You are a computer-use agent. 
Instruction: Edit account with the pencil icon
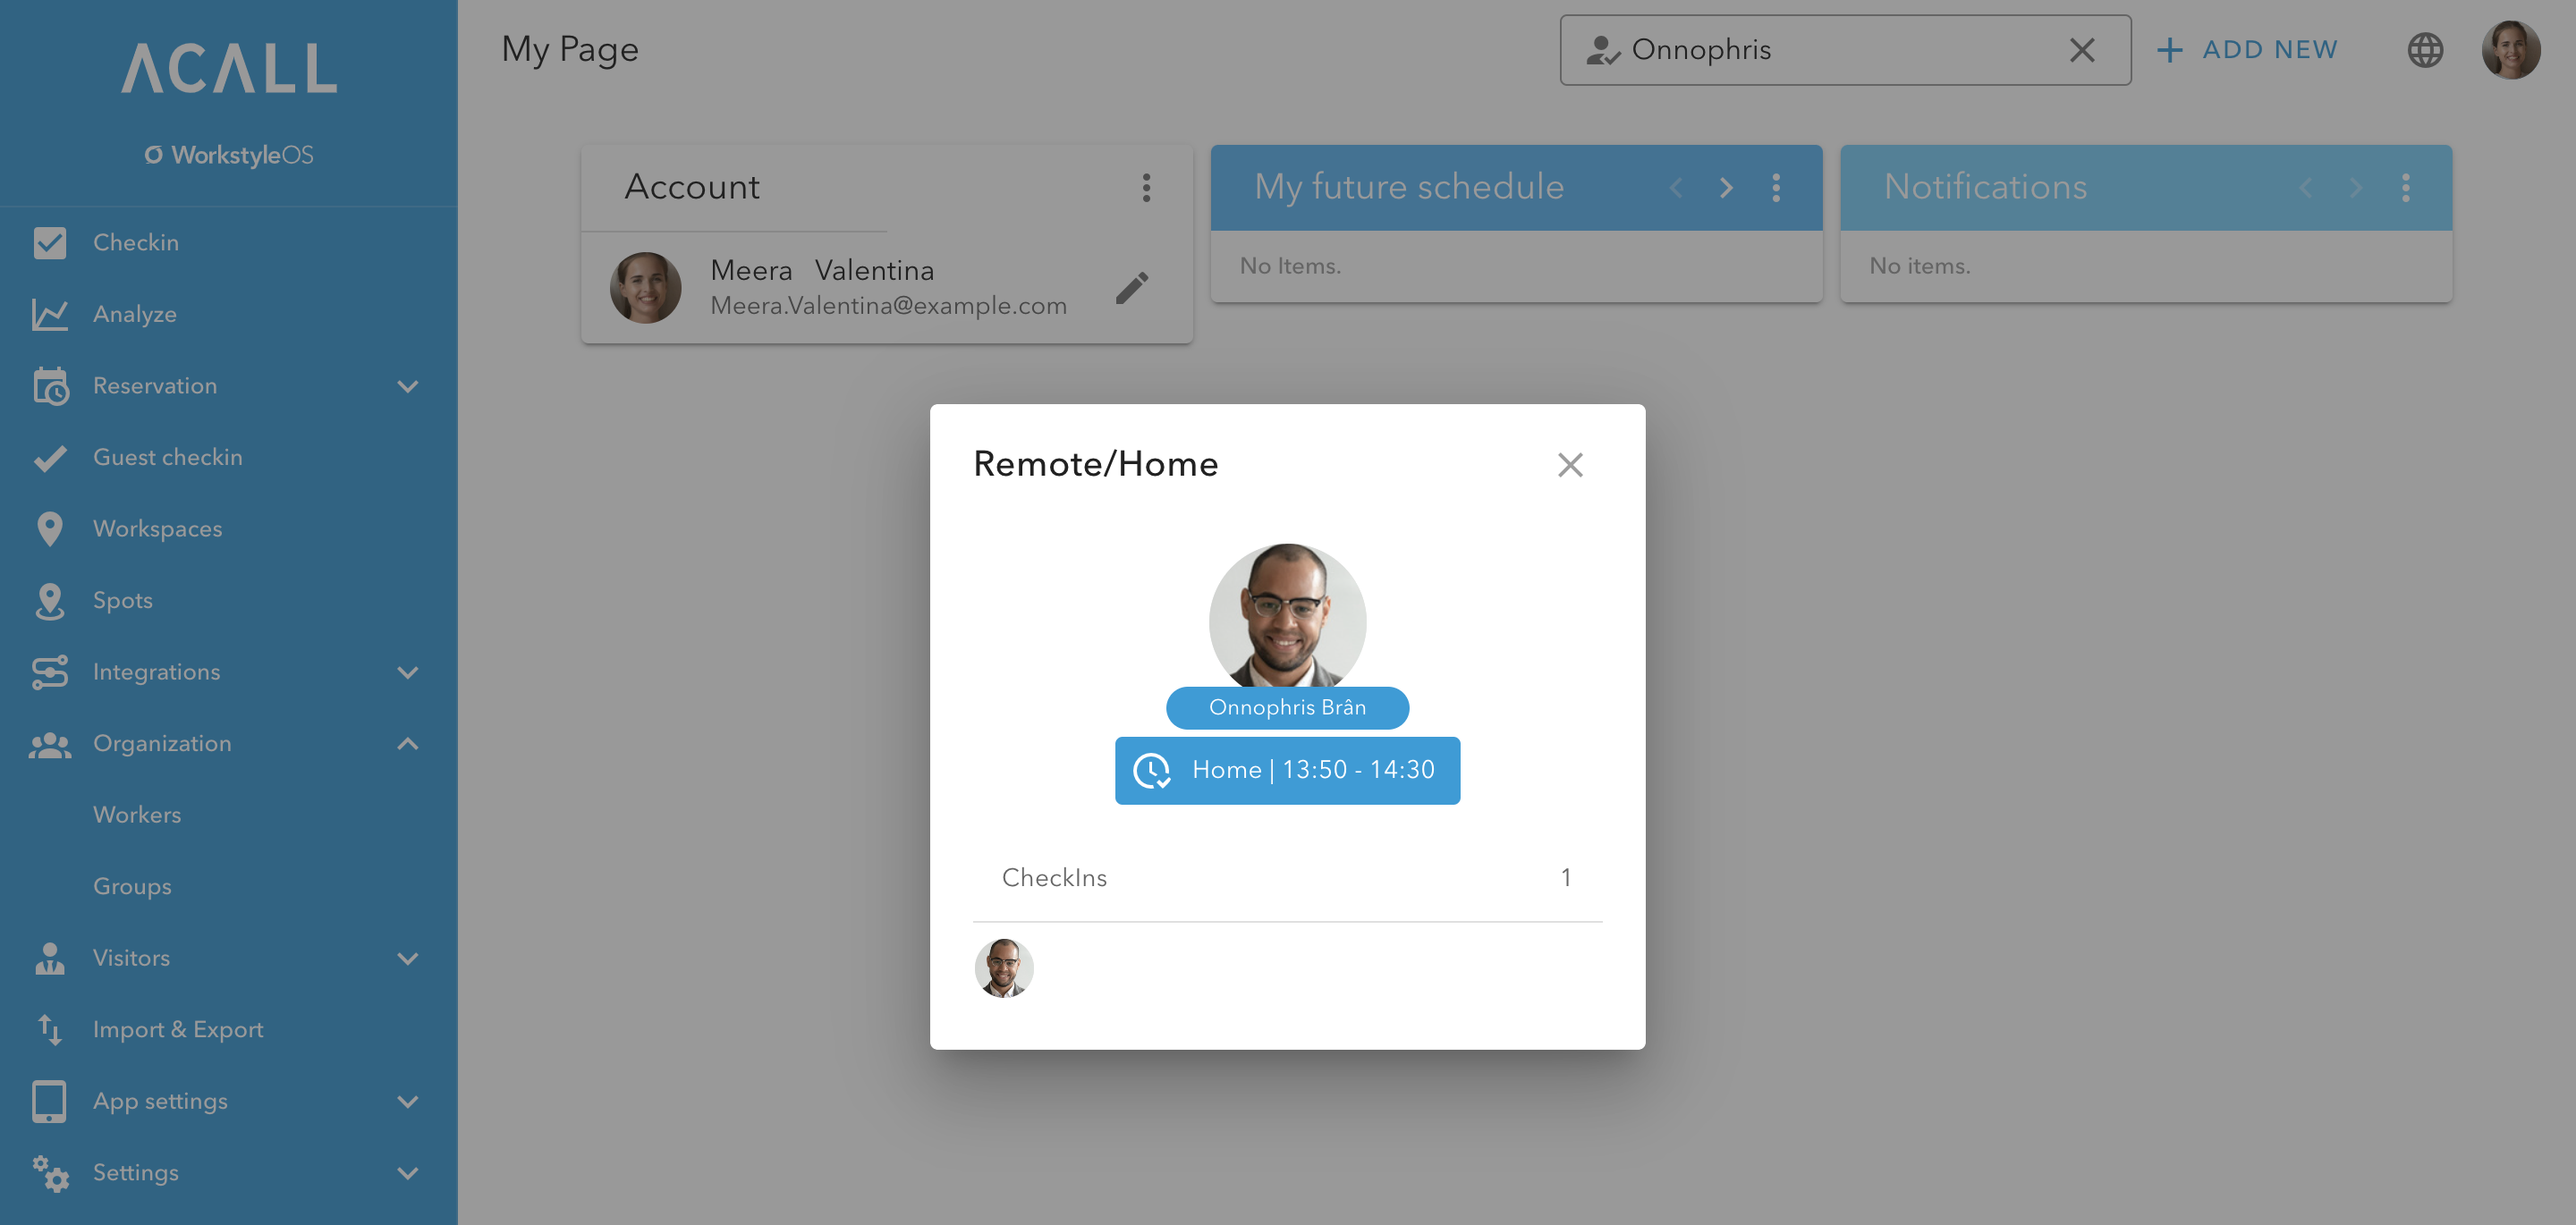point(1132,288)
